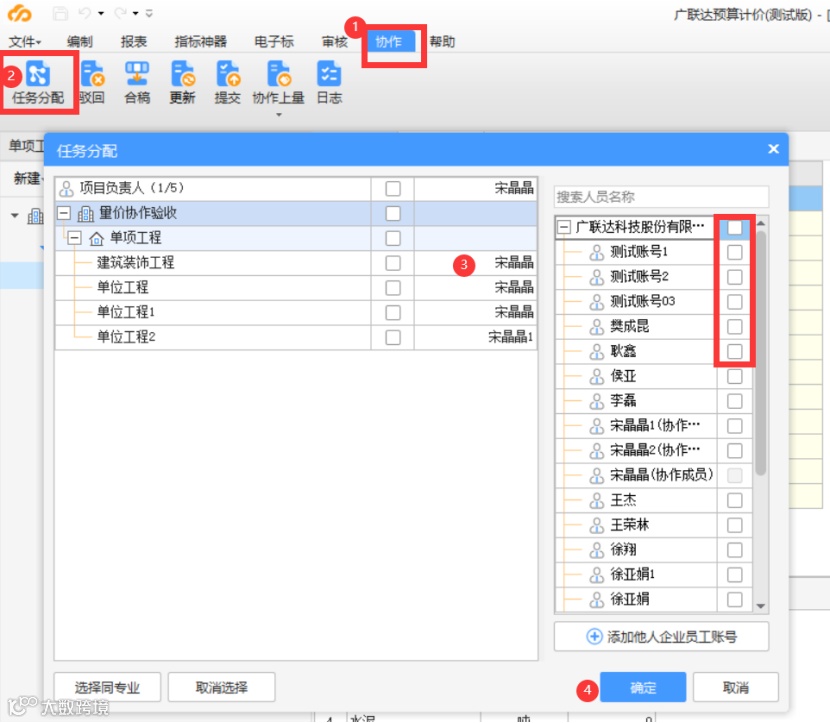Open the undo history dropdown arrow
830x723 pixels.
click(101, 13)
